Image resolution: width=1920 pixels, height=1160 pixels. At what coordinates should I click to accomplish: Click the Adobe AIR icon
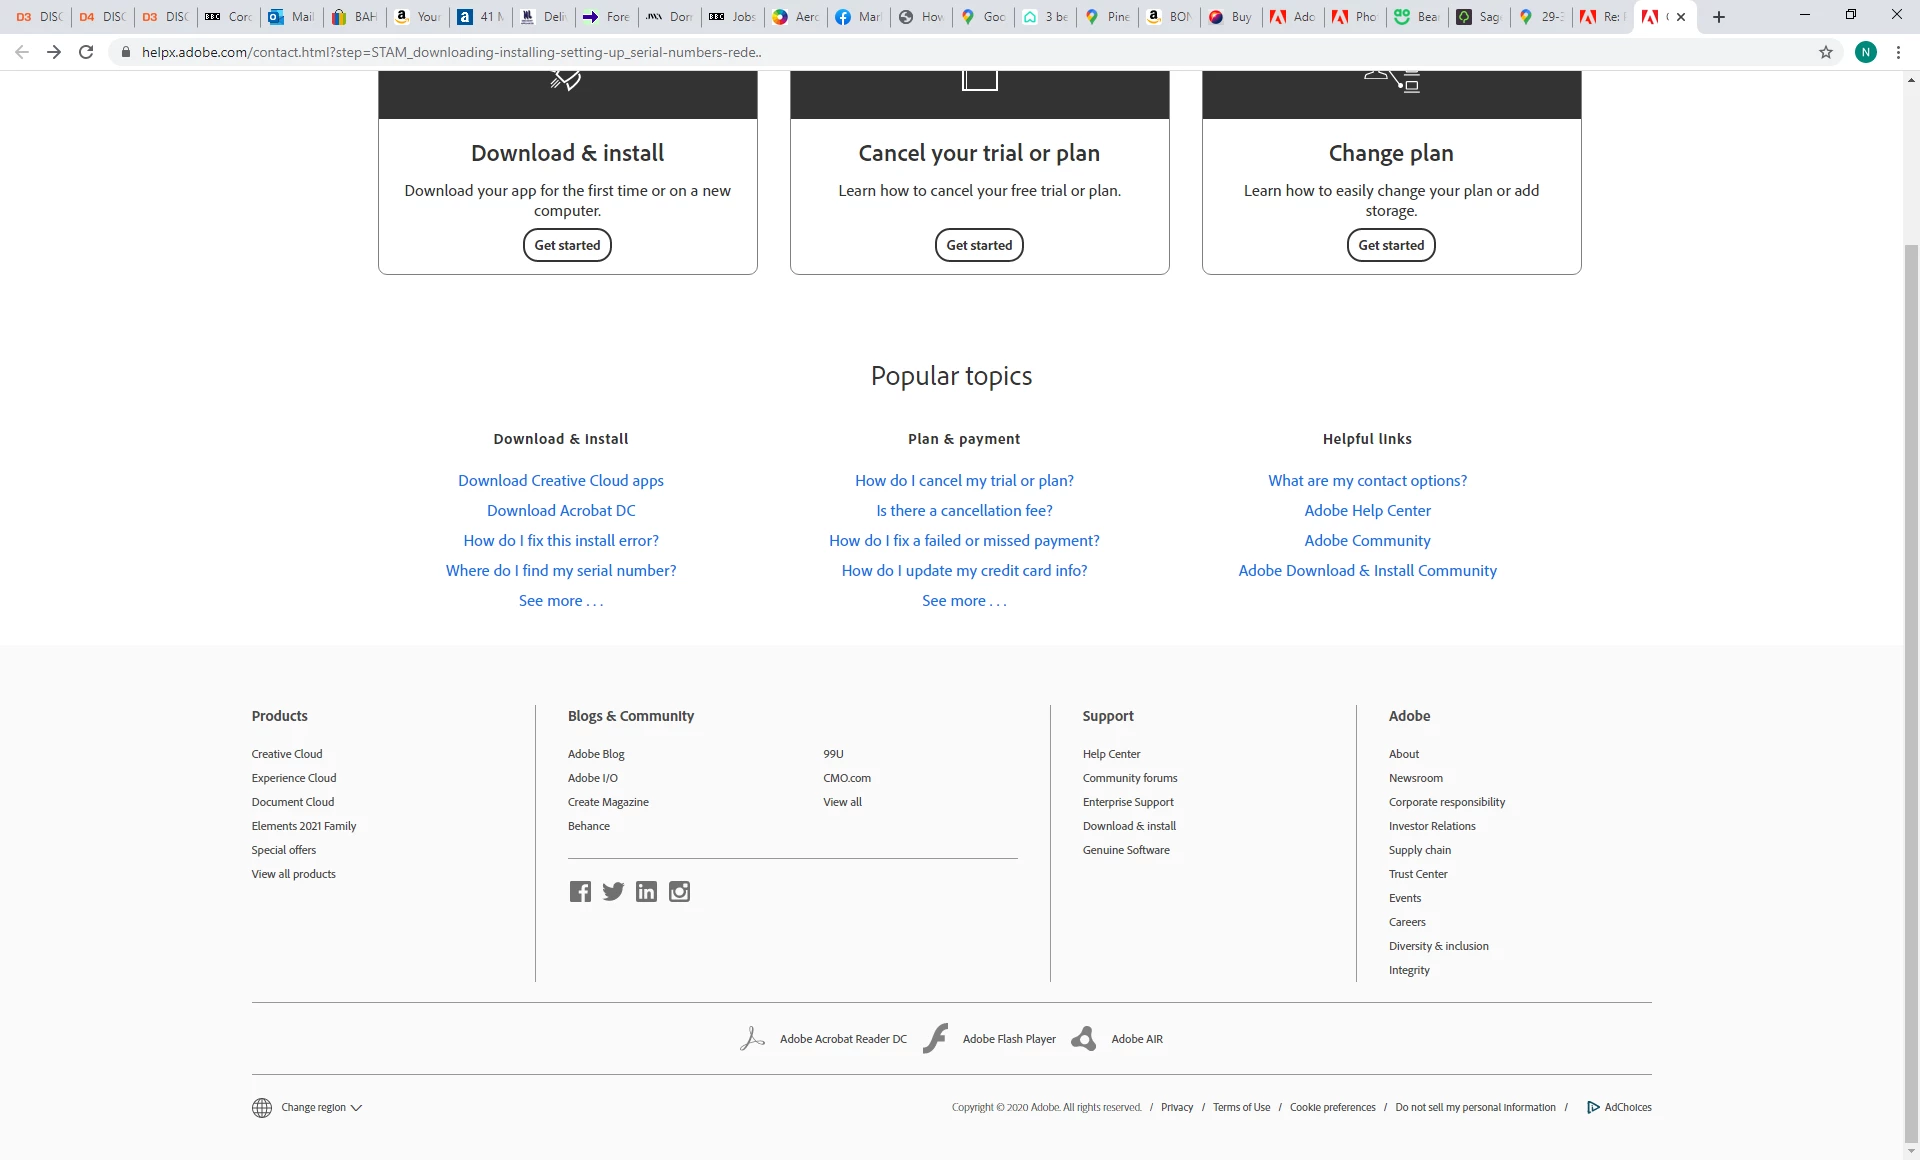point(1084,1039)
